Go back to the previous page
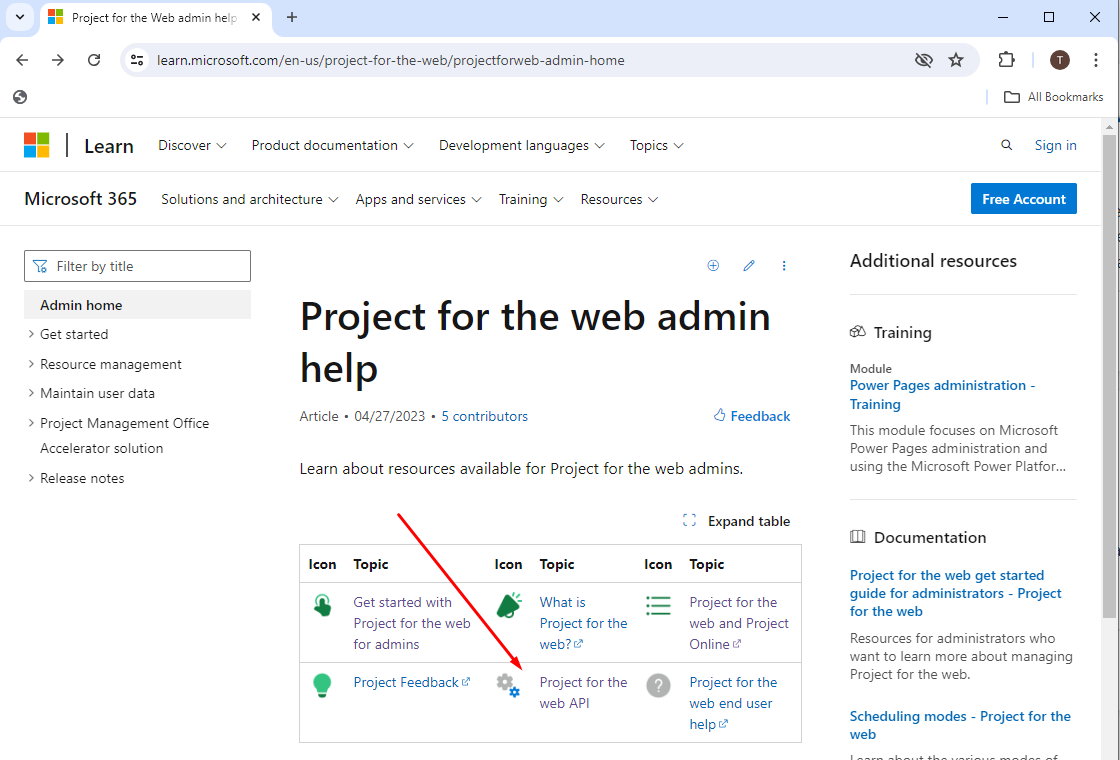1120x760 pixels. (x=22, y=60)
